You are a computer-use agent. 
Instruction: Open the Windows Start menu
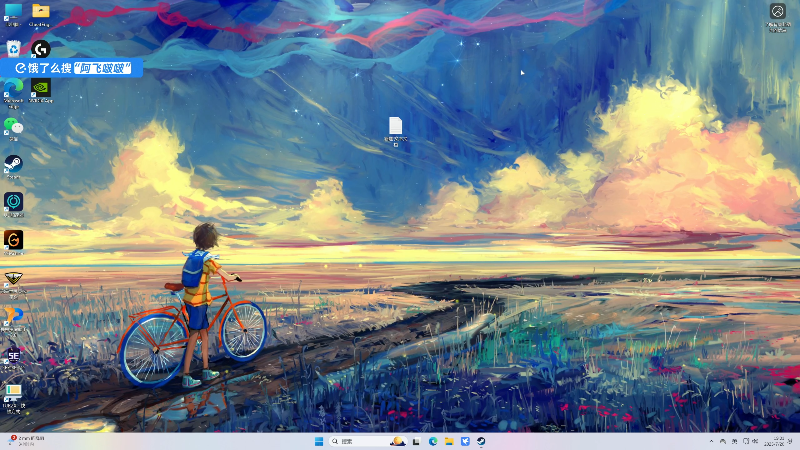(319, 441)
